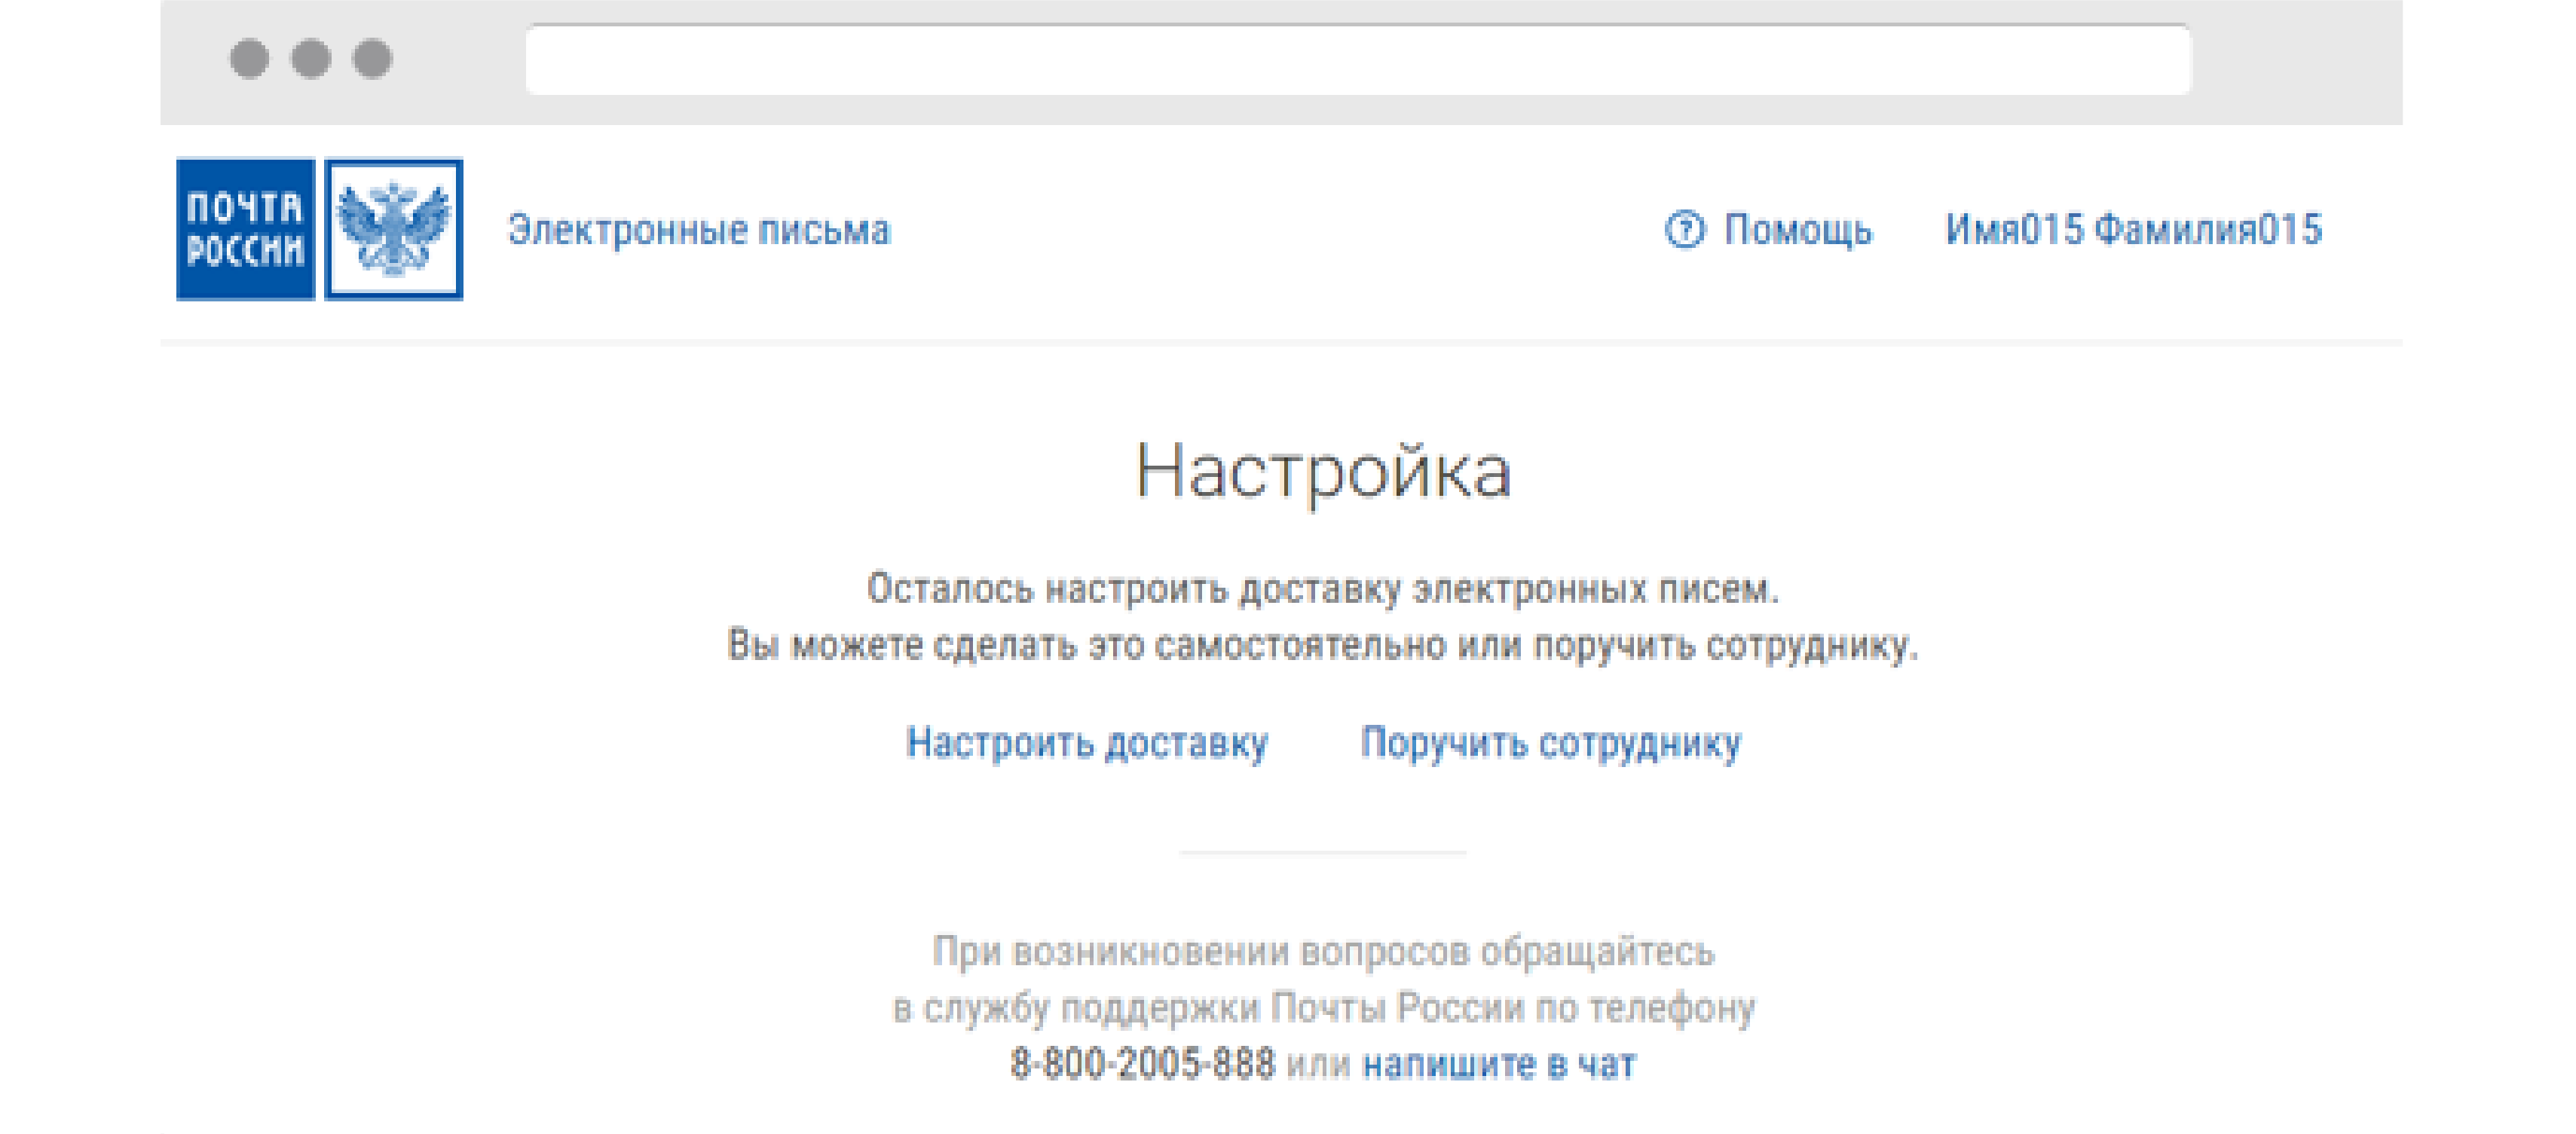The height and width of the screenshot is (1134, 2576).
Task: Focus the browser address bar
Action: tap(1357, 60)
